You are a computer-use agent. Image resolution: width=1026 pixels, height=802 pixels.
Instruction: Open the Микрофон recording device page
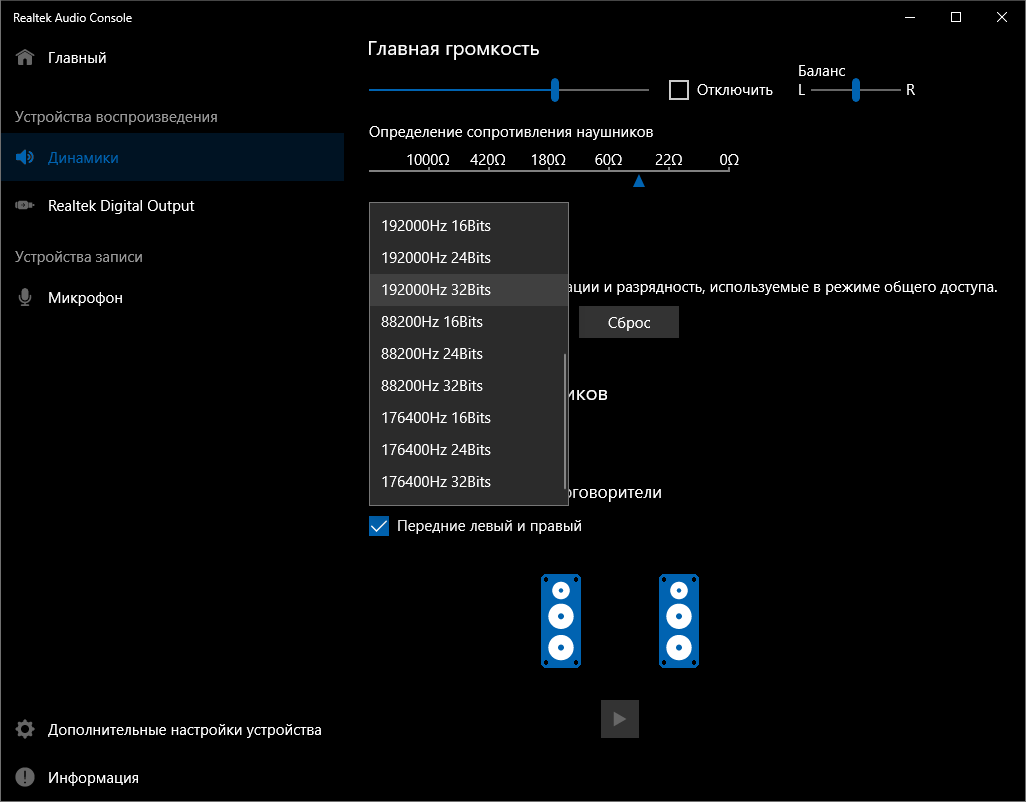click(85, 298)
